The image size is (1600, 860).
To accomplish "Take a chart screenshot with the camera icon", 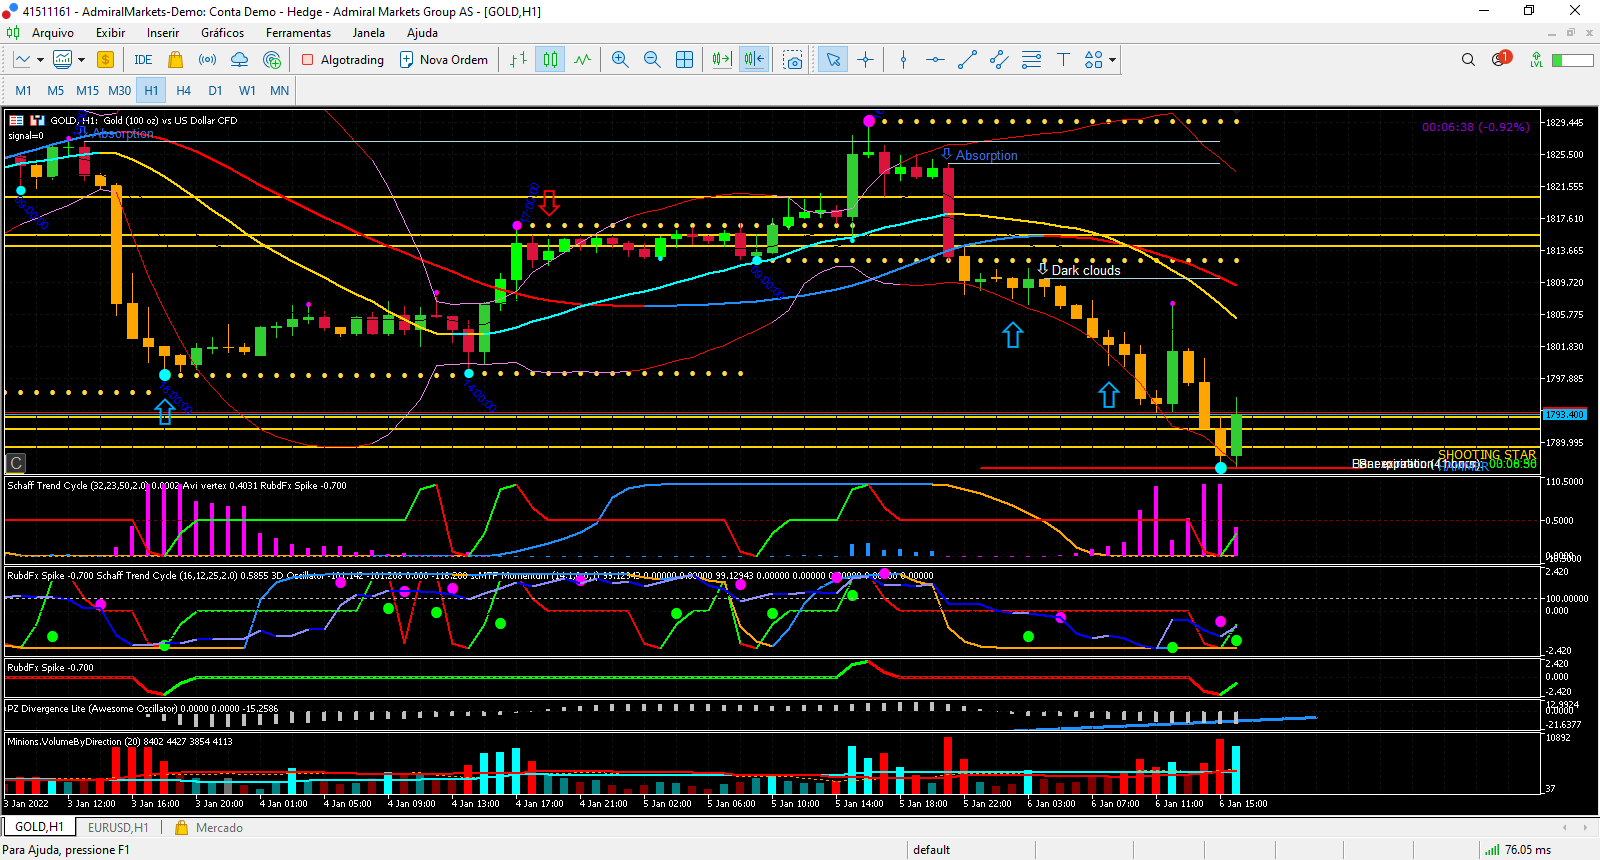I will coord(793,60).
